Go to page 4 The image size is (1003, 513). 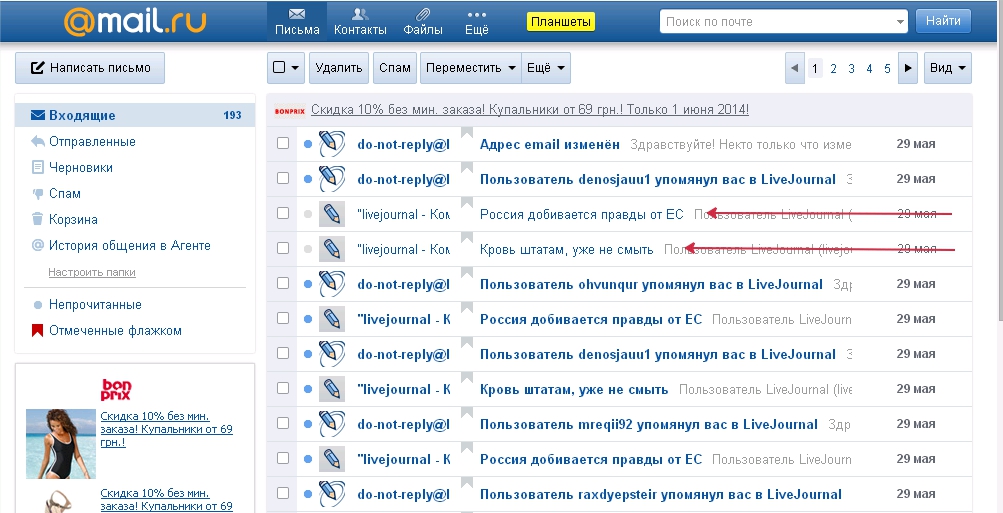tap(869, 68)
